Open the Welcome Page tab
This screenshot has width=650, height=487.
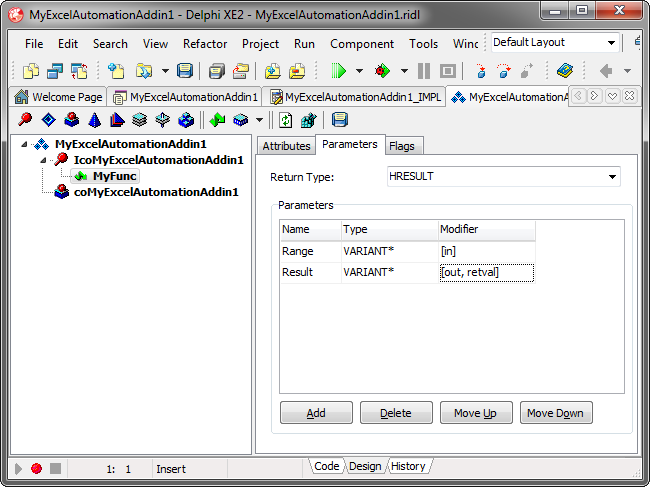58,97
